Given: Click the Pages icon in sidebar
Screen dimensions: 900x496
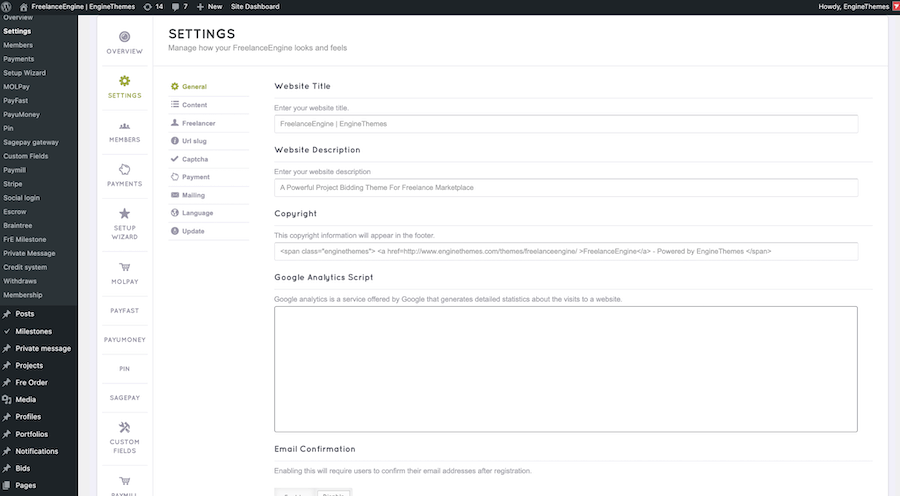Looking at the screenshot, I should pos(7,485).
